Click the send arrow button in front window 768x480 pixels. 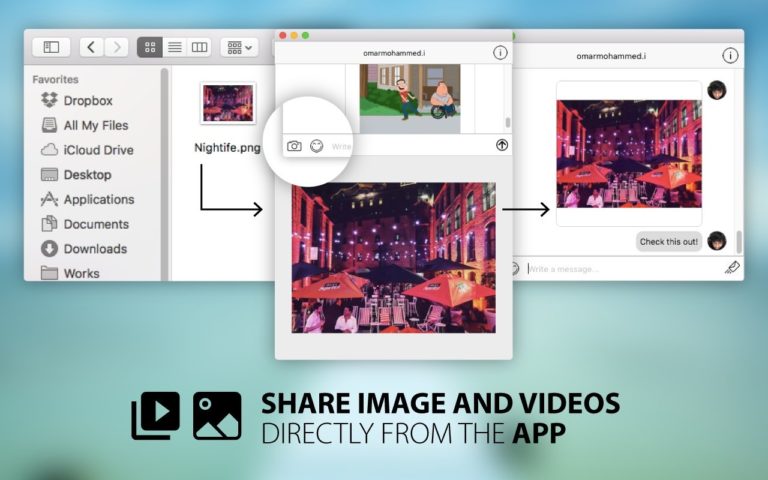click(502, 145)
